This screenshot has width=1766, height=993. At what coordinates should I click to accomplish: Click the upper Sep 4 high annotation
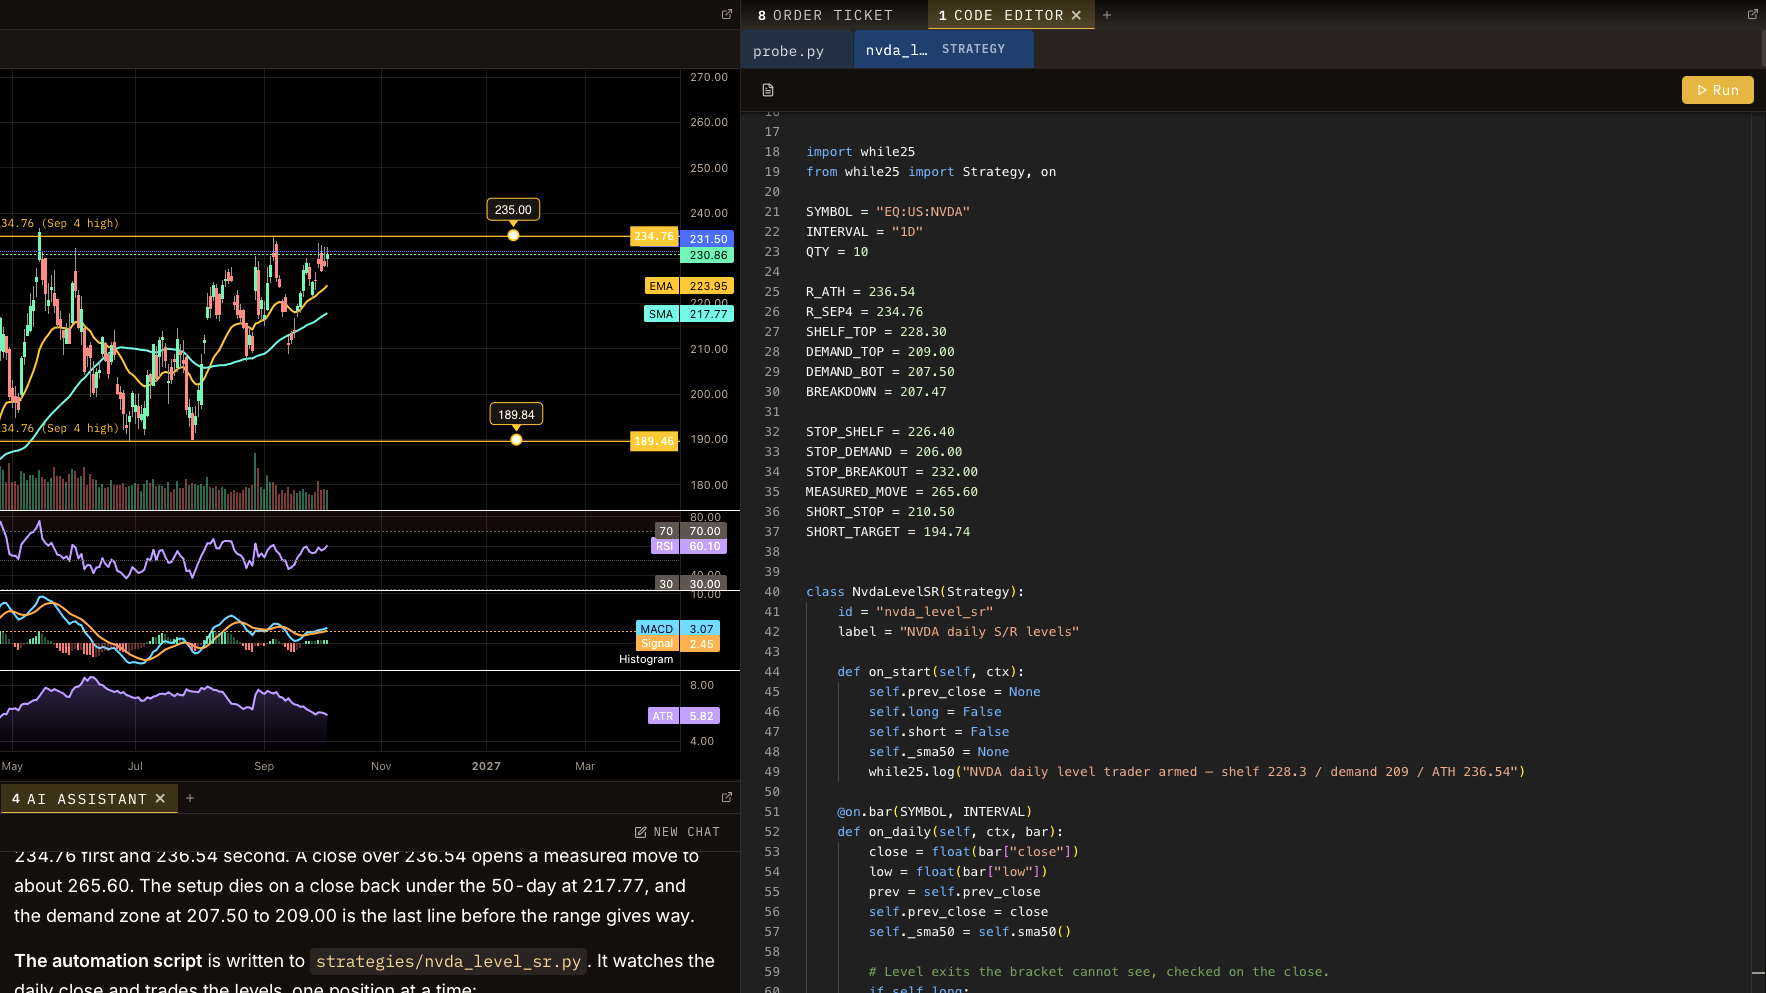(60, 223)
